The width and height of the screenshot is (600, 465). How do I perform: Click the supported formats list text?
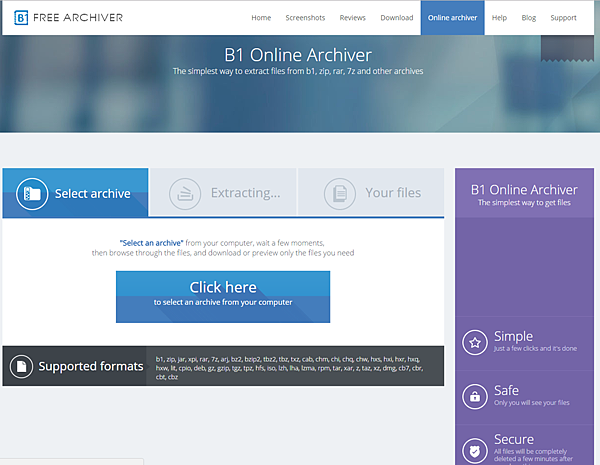point(289,368)
